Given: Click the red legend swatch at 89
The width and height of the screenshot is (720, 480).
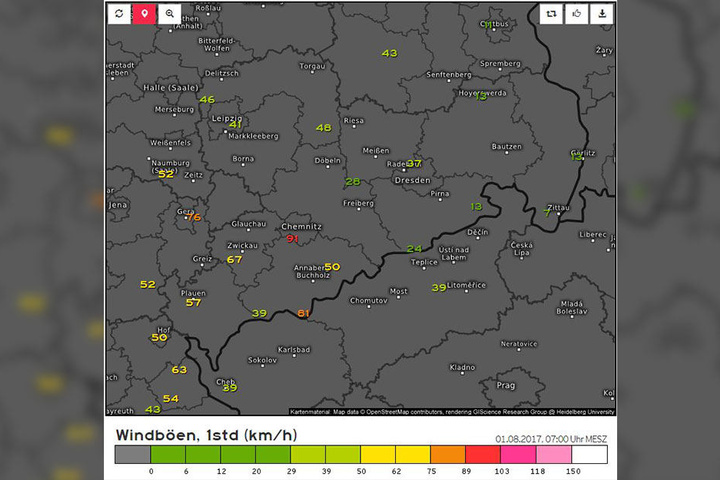Looking at the screenshot, I should click(x=483, y=454).
